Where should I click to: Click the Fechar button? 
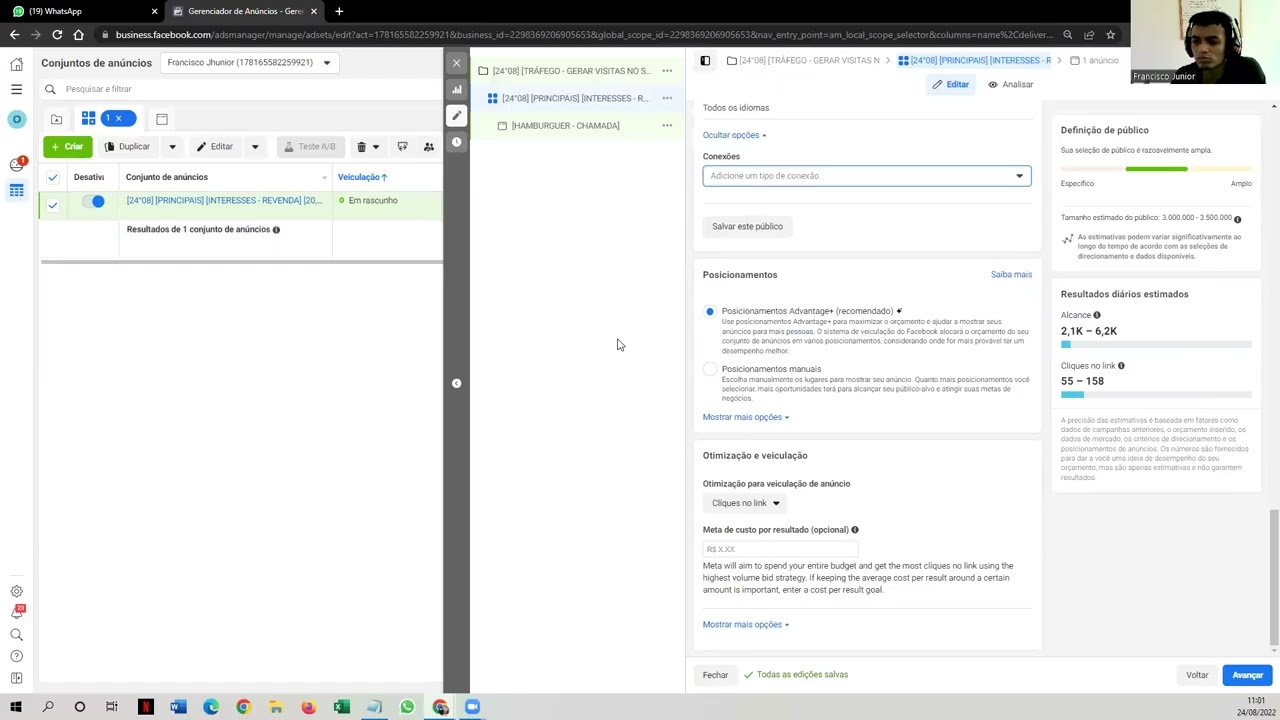715,675
